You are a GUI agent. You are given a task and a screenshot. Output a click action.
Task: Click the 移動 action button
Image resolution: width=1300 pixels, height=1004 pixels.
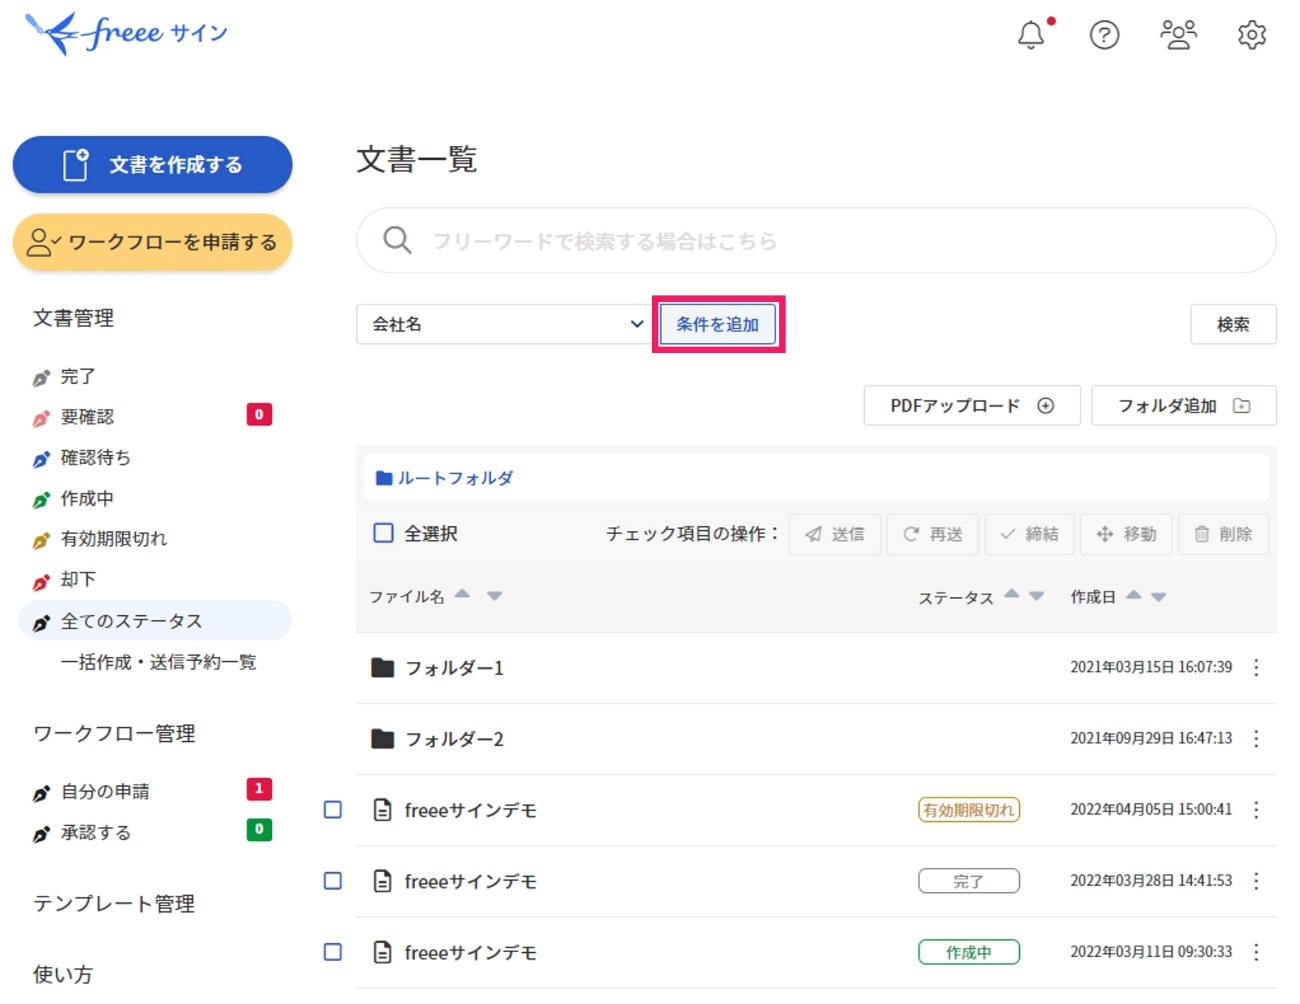[x=1126, y=534]
